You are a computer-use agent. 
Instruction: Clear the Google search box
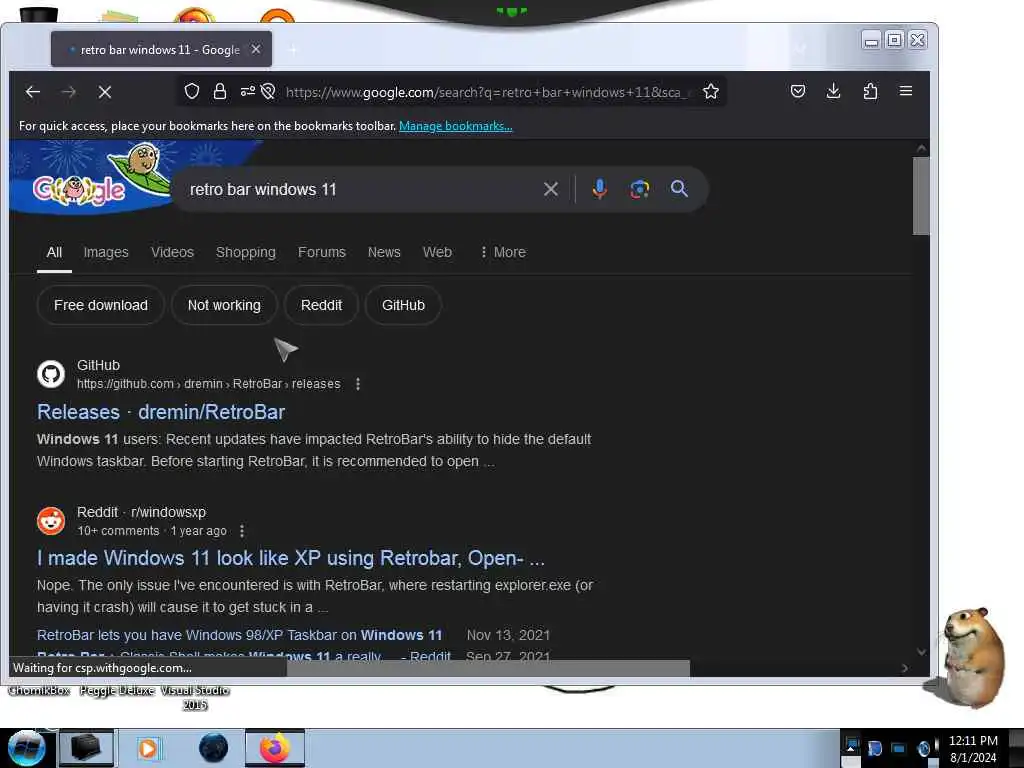click(551, 189)
